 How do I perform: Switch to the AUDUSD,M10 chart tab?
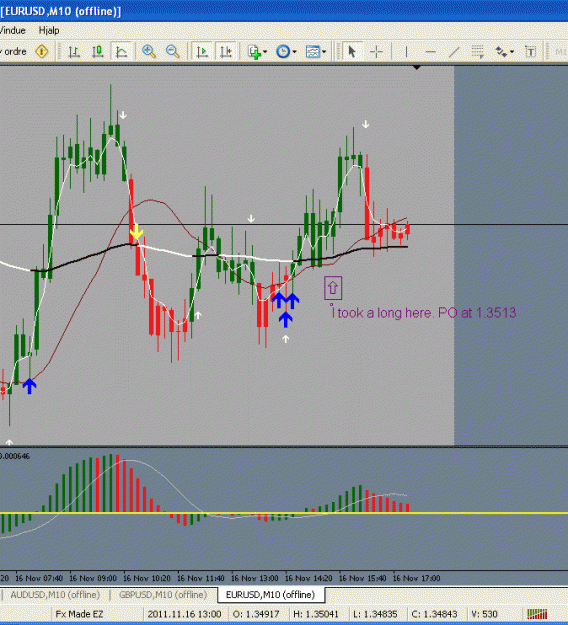(x=55, y=595)
